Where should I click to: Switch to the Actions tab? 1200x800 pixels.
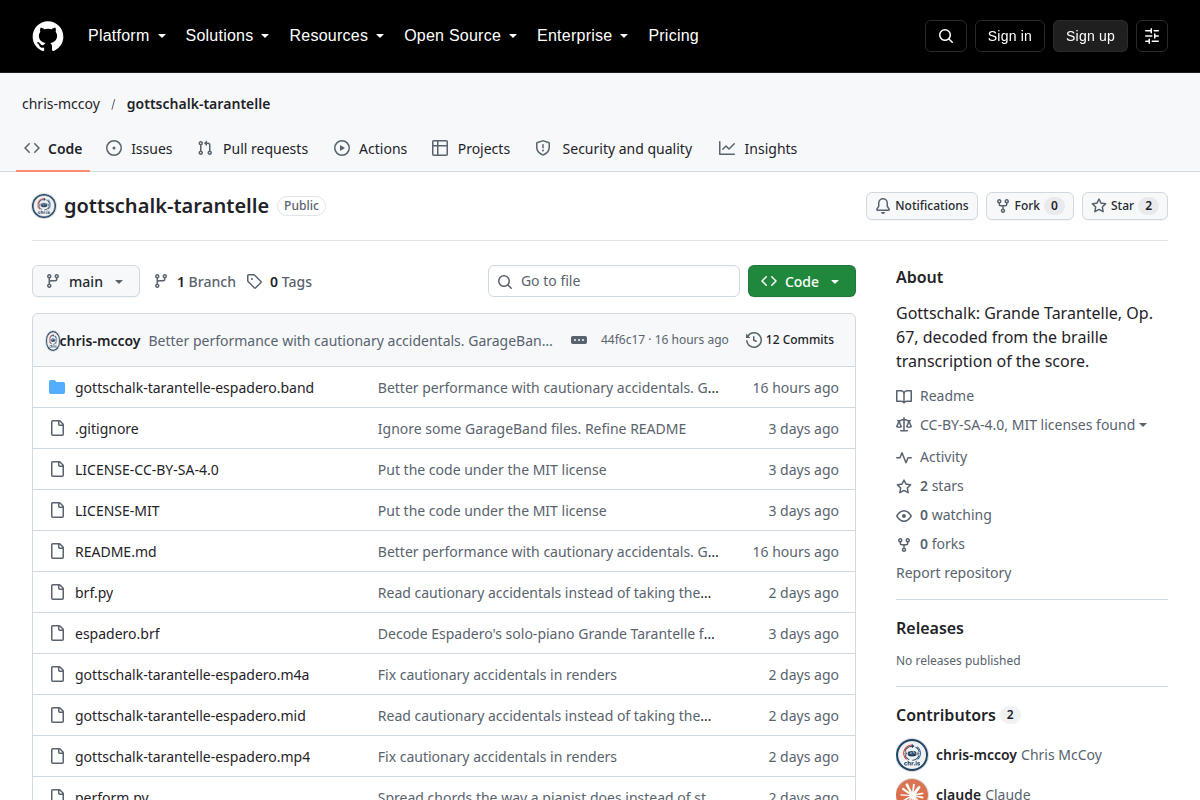[x=370, y=149]
